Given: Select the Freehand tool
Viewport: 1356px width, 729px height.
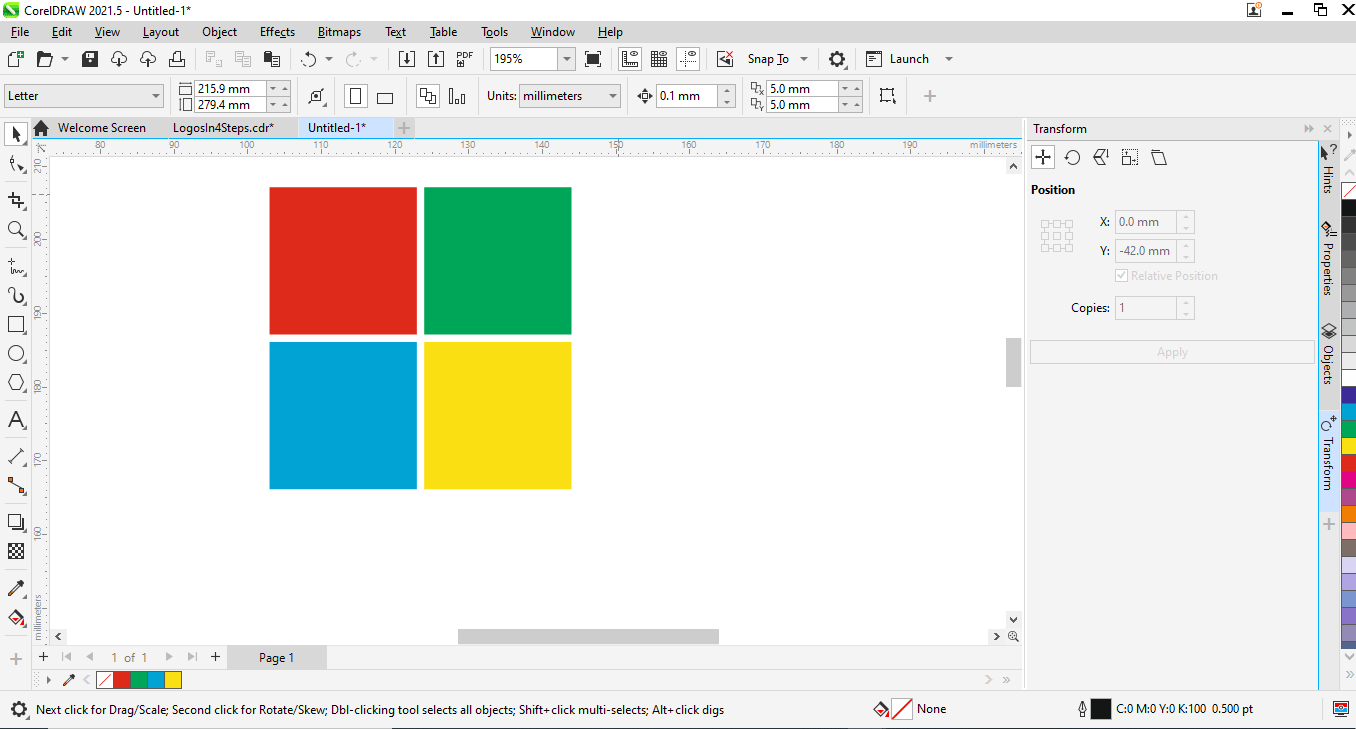Looking at the screenshot, I should (x=16, y=267).
